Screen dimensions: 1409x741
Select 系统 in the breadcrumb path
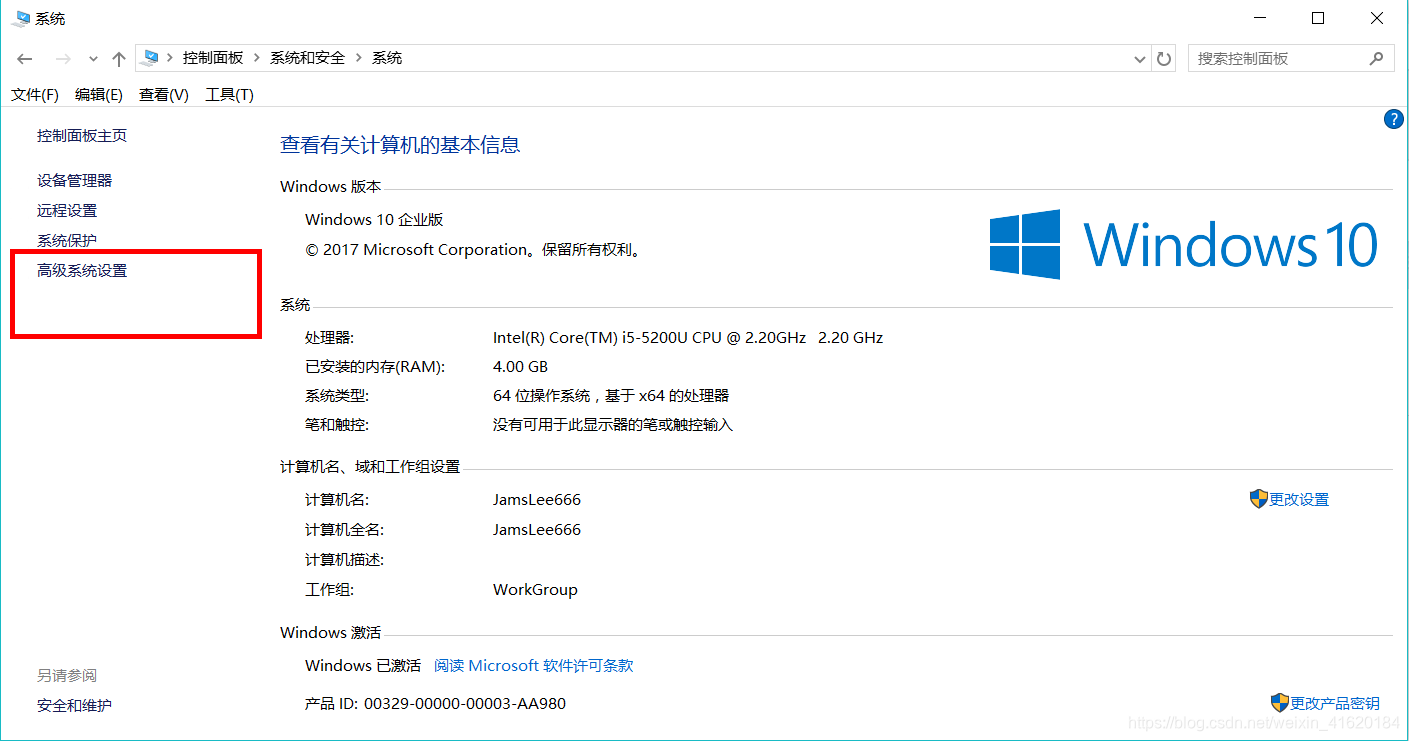387,58
